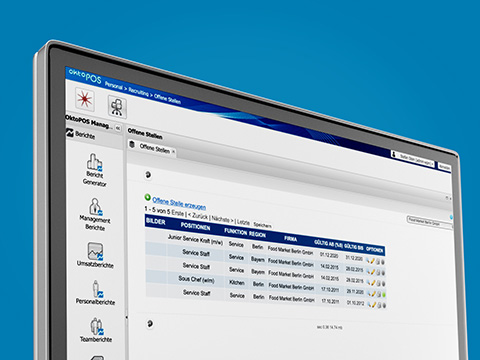This screenshot has width=480, height=360.
Task: View details of Service Staff Berlin row
Action: (x=369, y=304)
